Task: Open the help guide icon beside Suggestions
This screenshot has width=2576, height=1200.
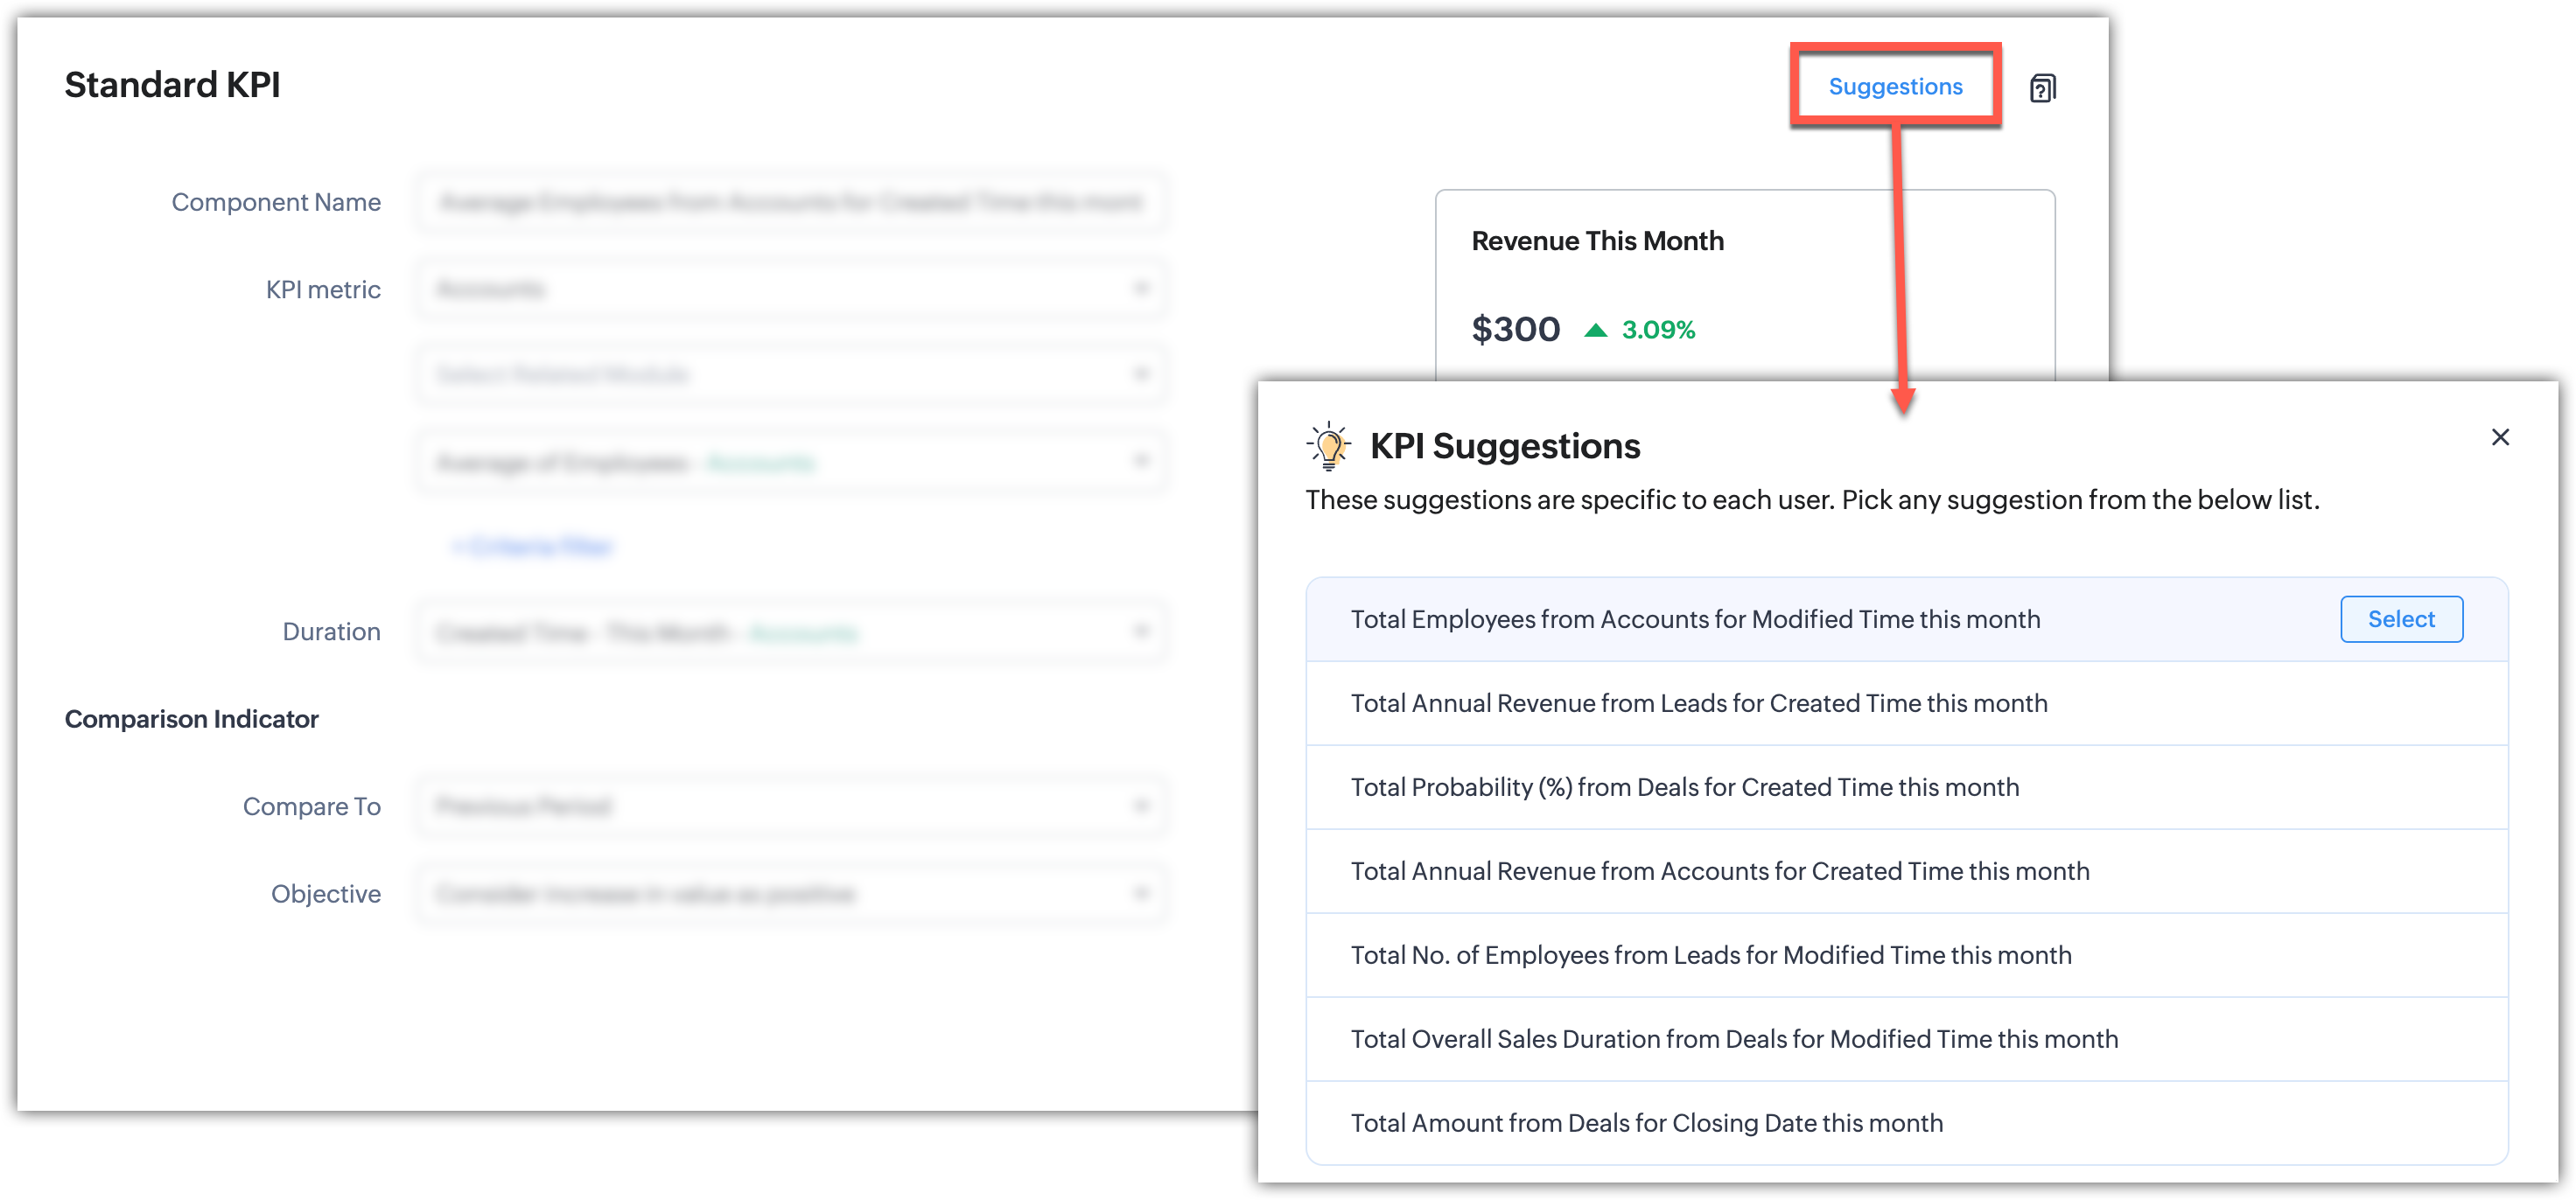Action: tap(2042, 88)
